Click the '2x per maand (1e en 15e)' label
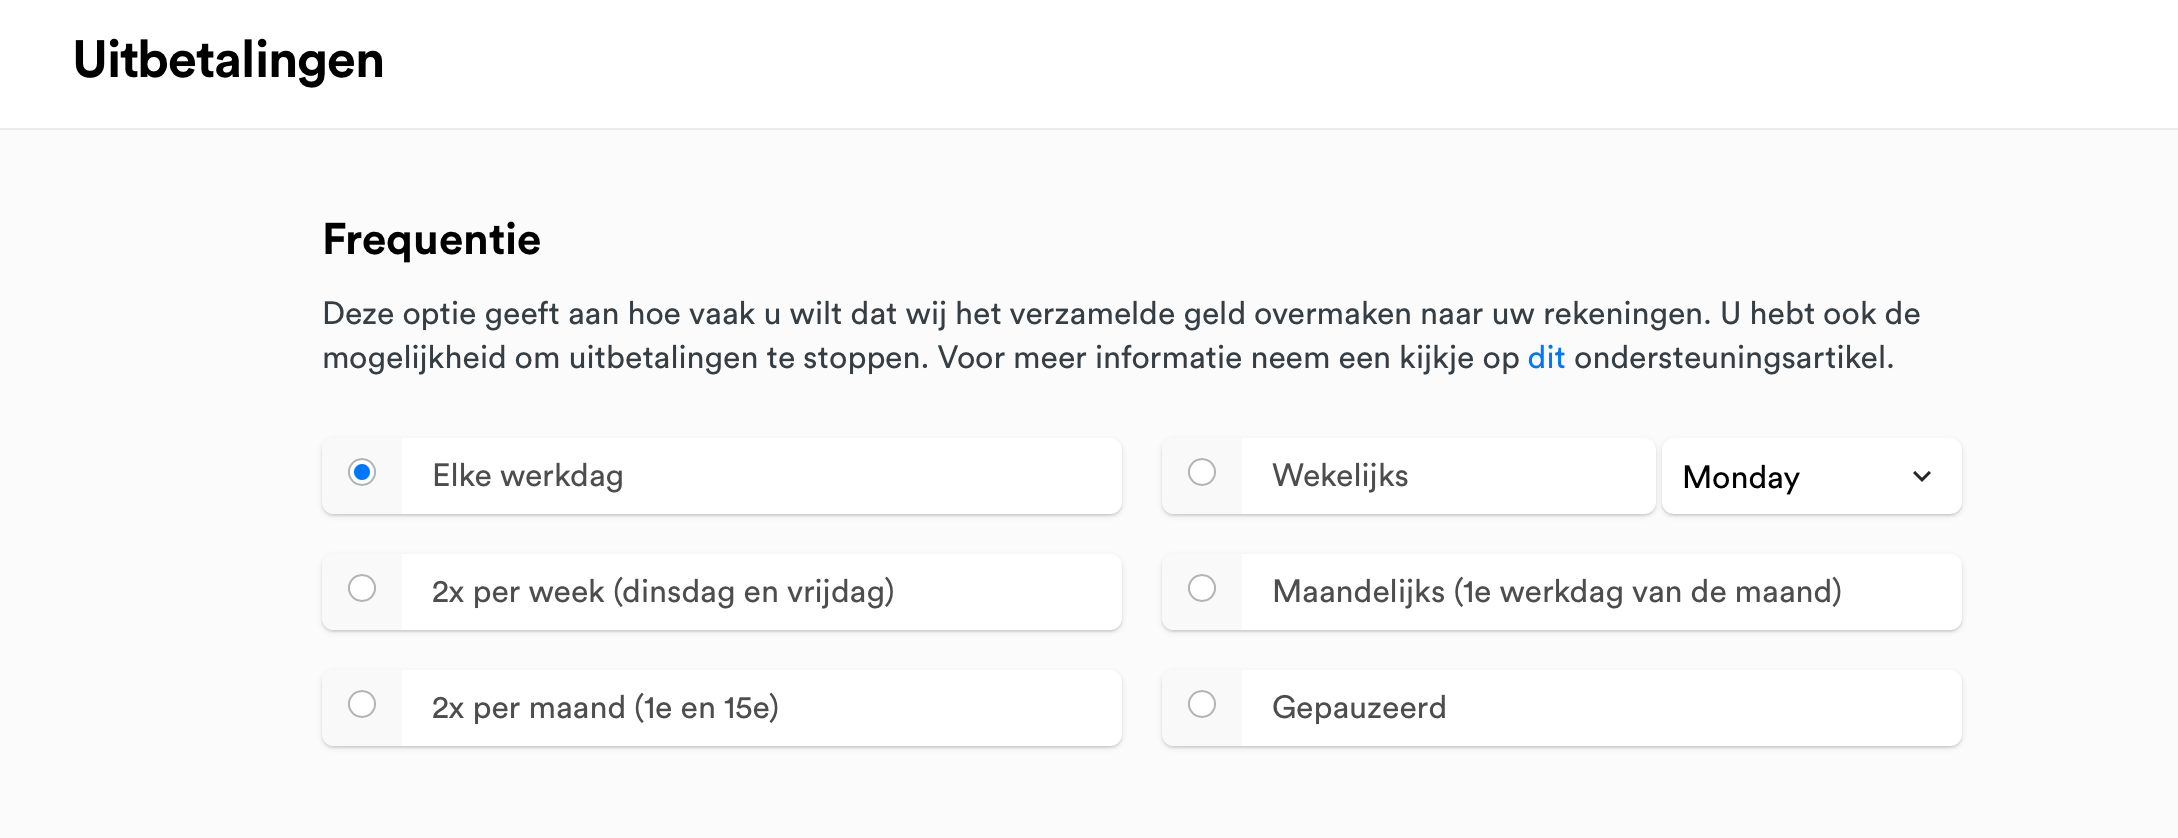Image resolution: width=2178 pixels, height=838 pixels. pyautogui.click(x=604, y=708)
